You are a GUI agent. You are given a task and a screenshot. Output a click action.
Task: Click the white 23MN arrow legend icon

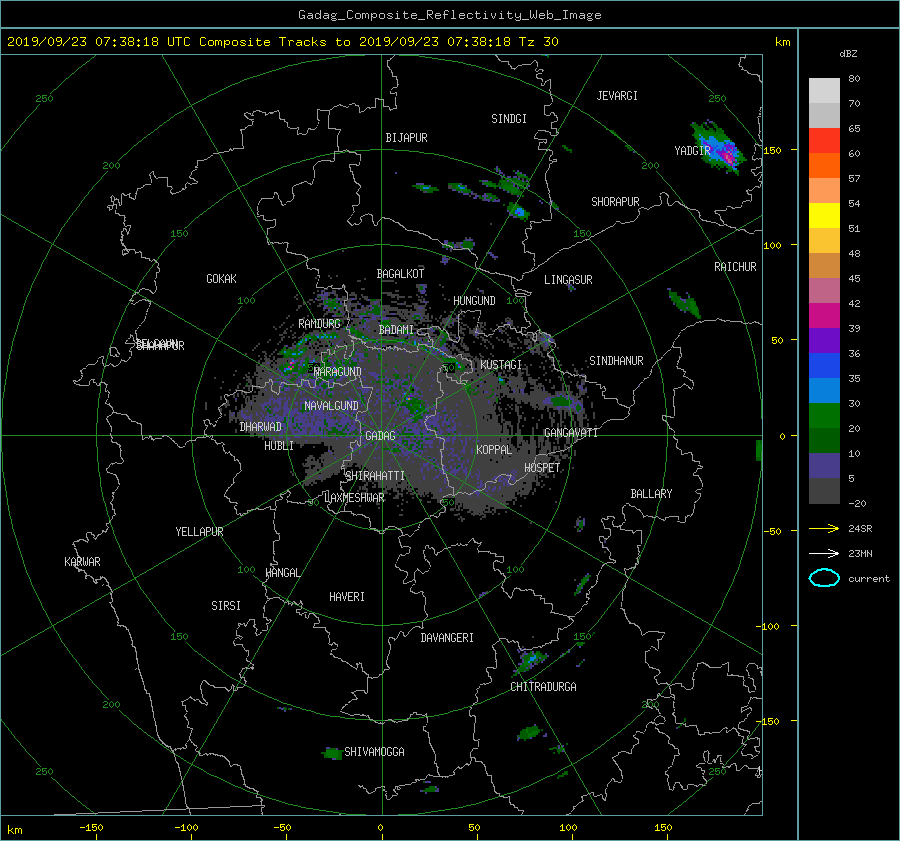pos(824,553)
